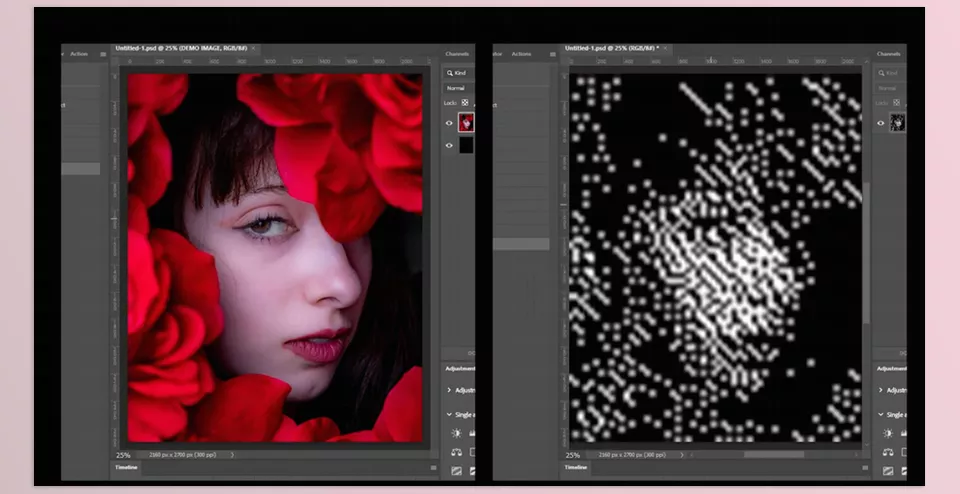Add Color Balance adjustment in right window
960x494 pixels.
(x=887, y=452)
